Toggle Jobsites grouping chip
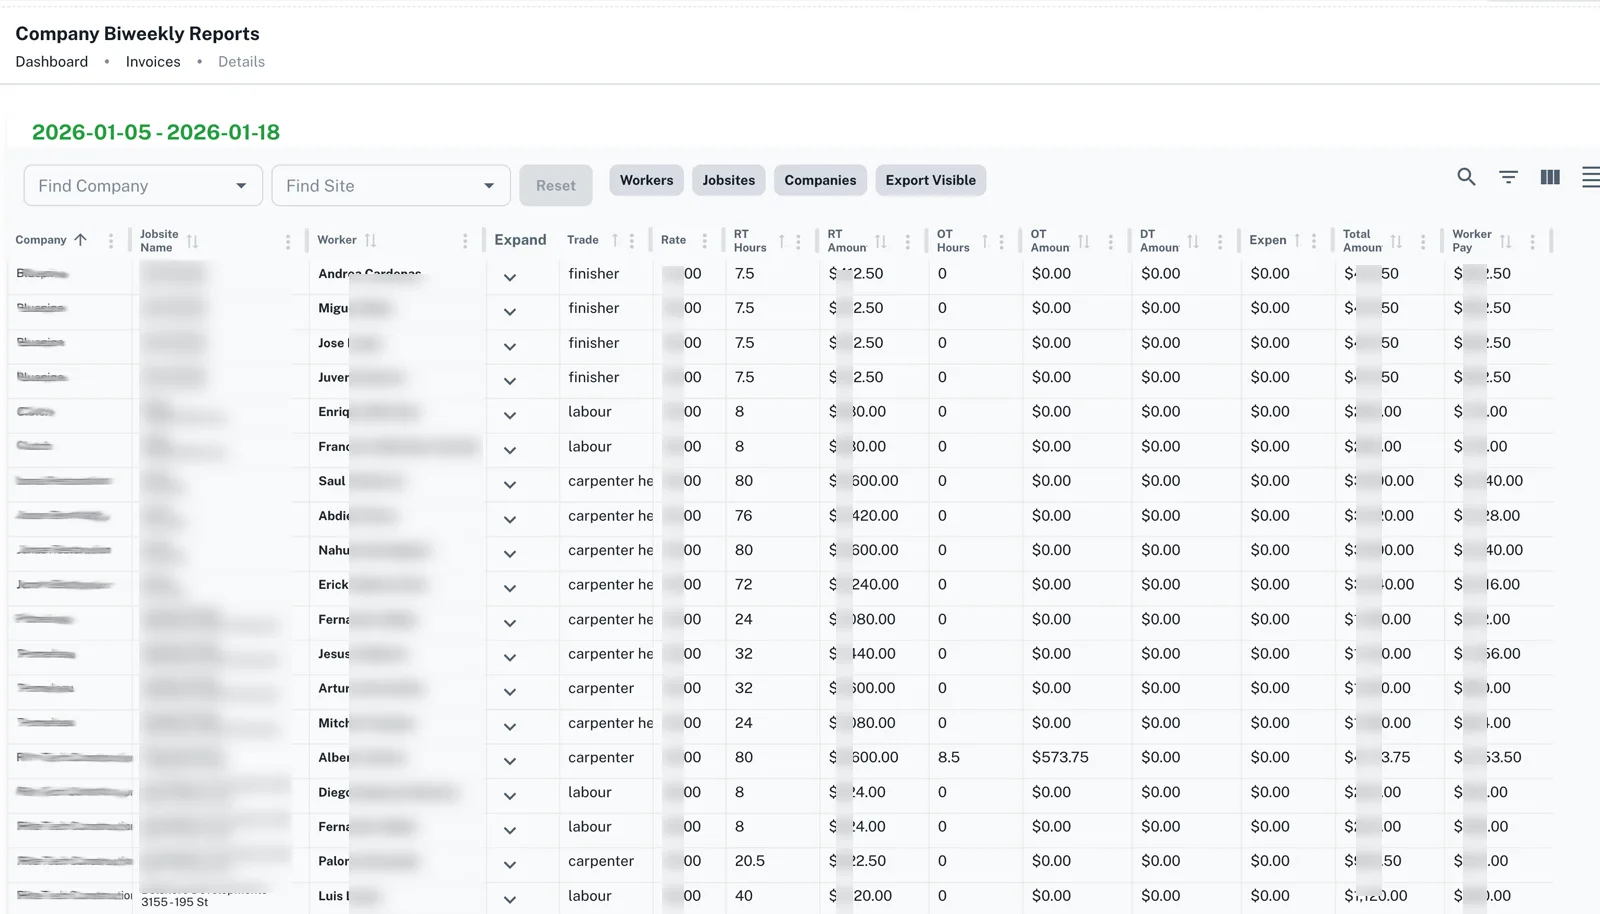 [728, 180]
